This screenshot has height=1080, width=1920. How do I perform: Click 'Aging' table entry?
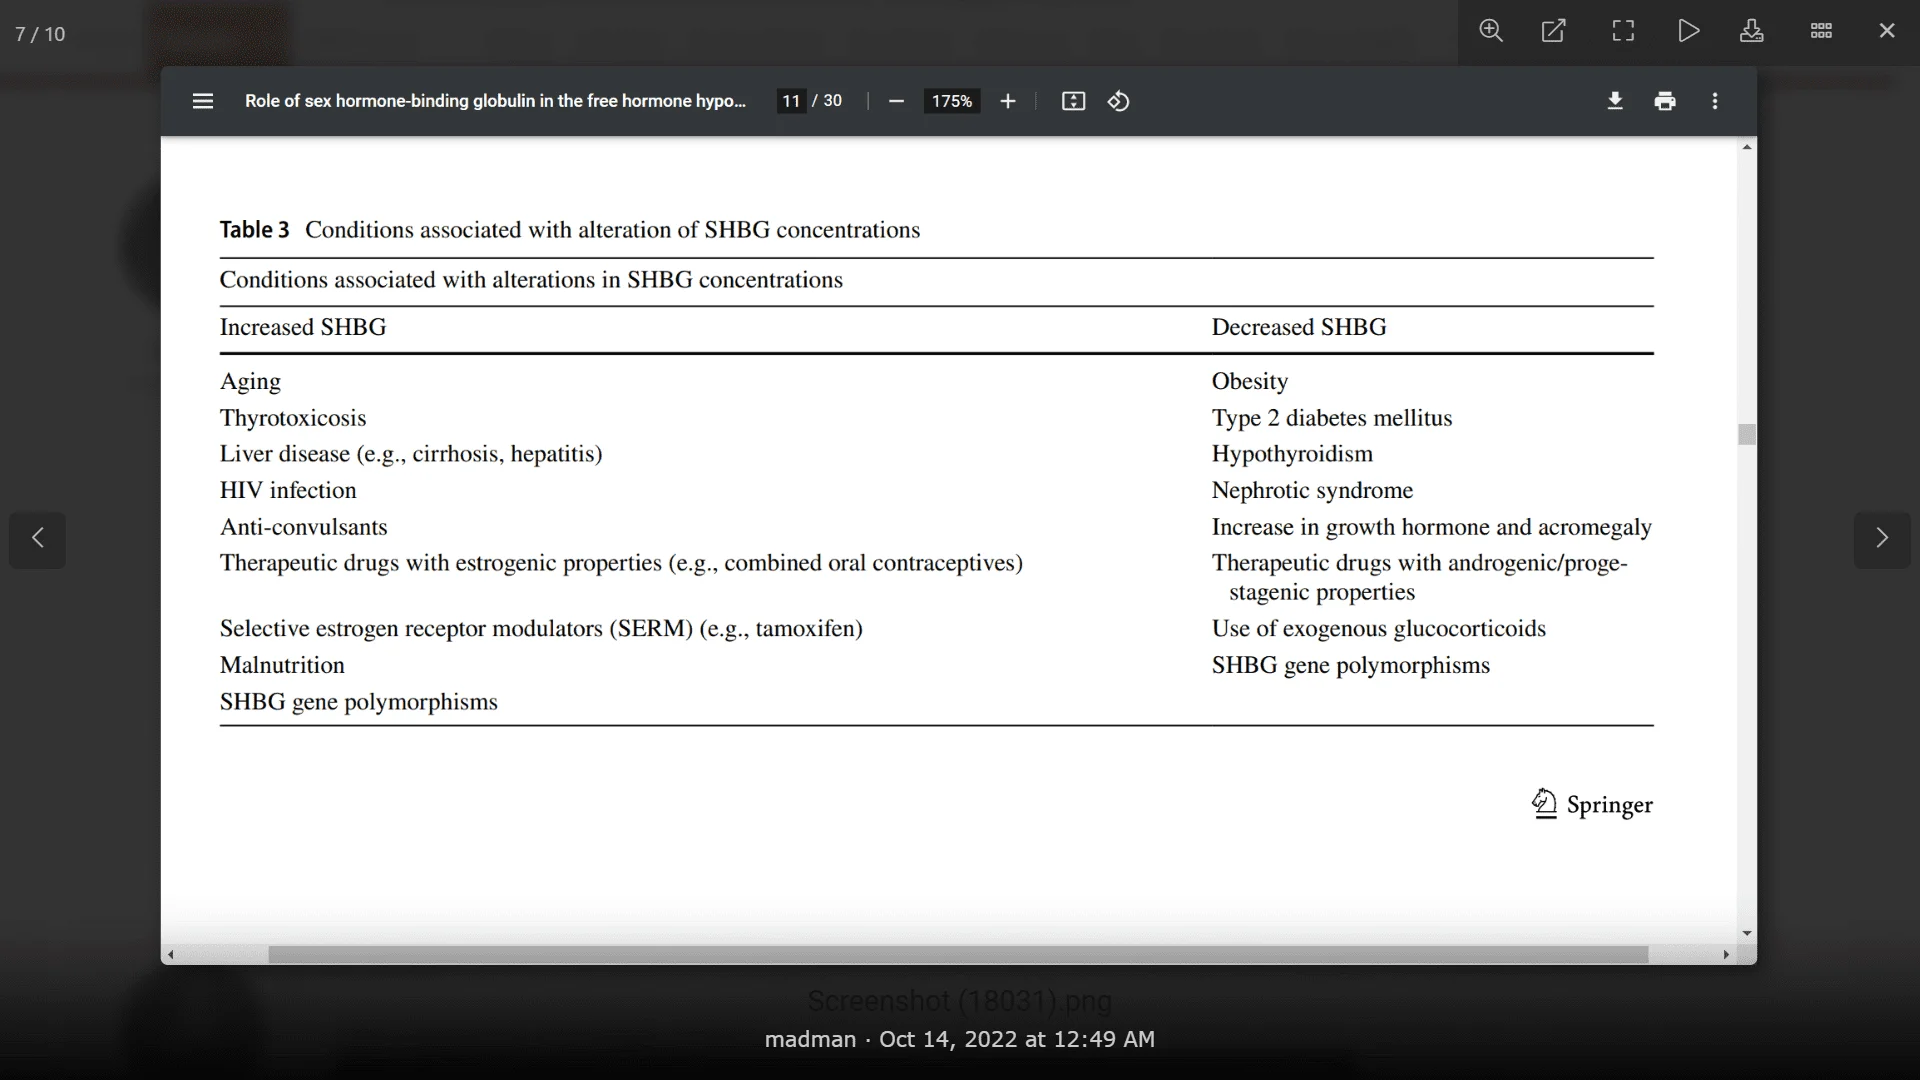pyautogui.click(x=250, y=382)
